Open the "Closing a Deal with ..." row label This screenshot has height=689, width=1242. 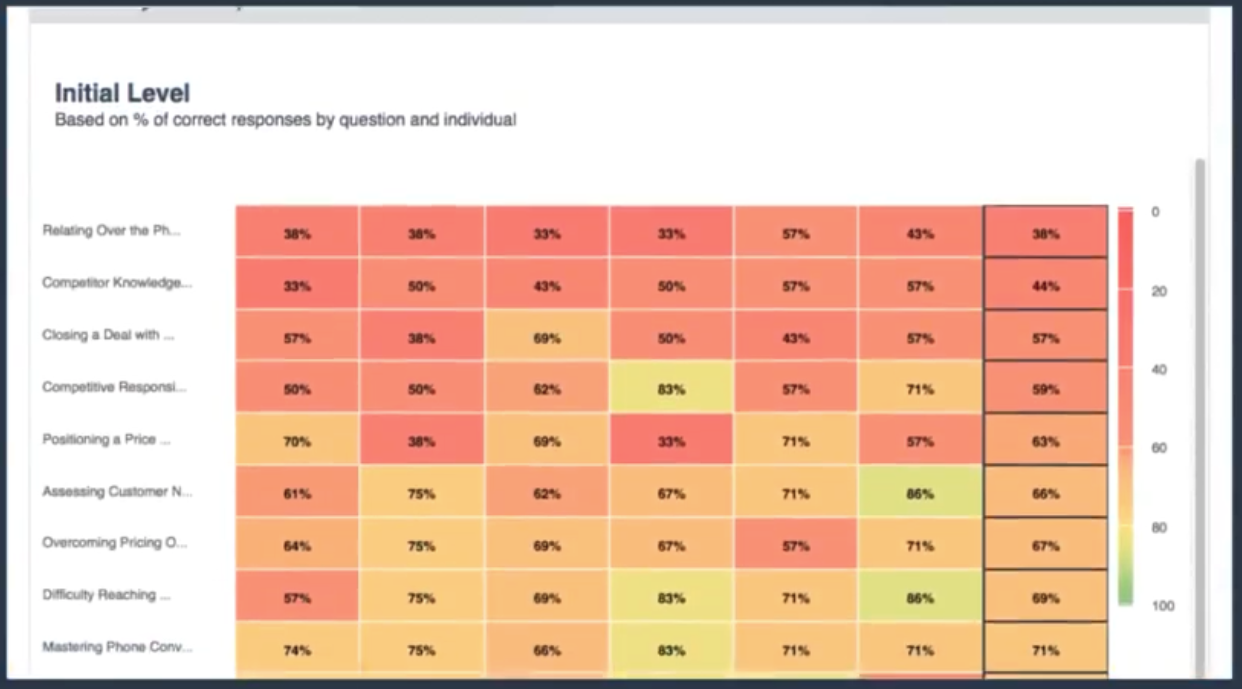[108, 335]
